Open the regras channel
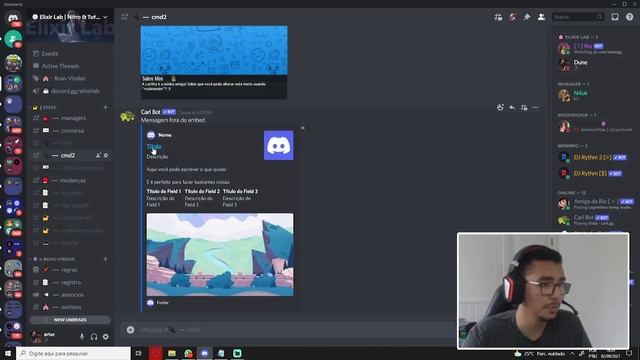 click(70, 270)
